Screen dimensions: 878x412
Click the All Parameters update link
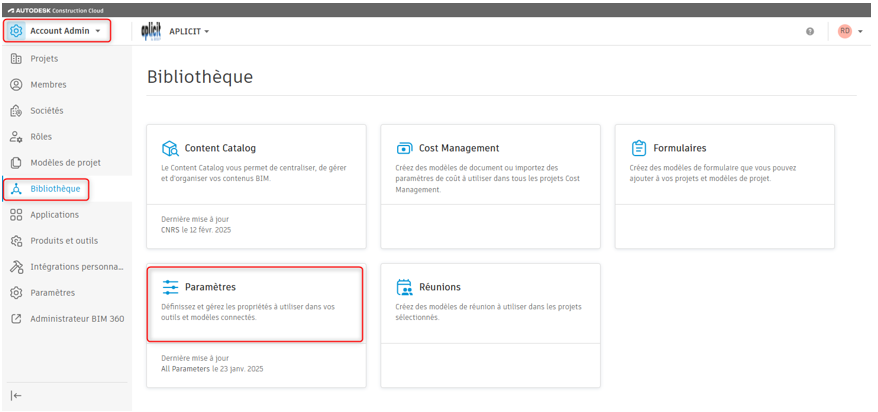click(x=185, y=369)
